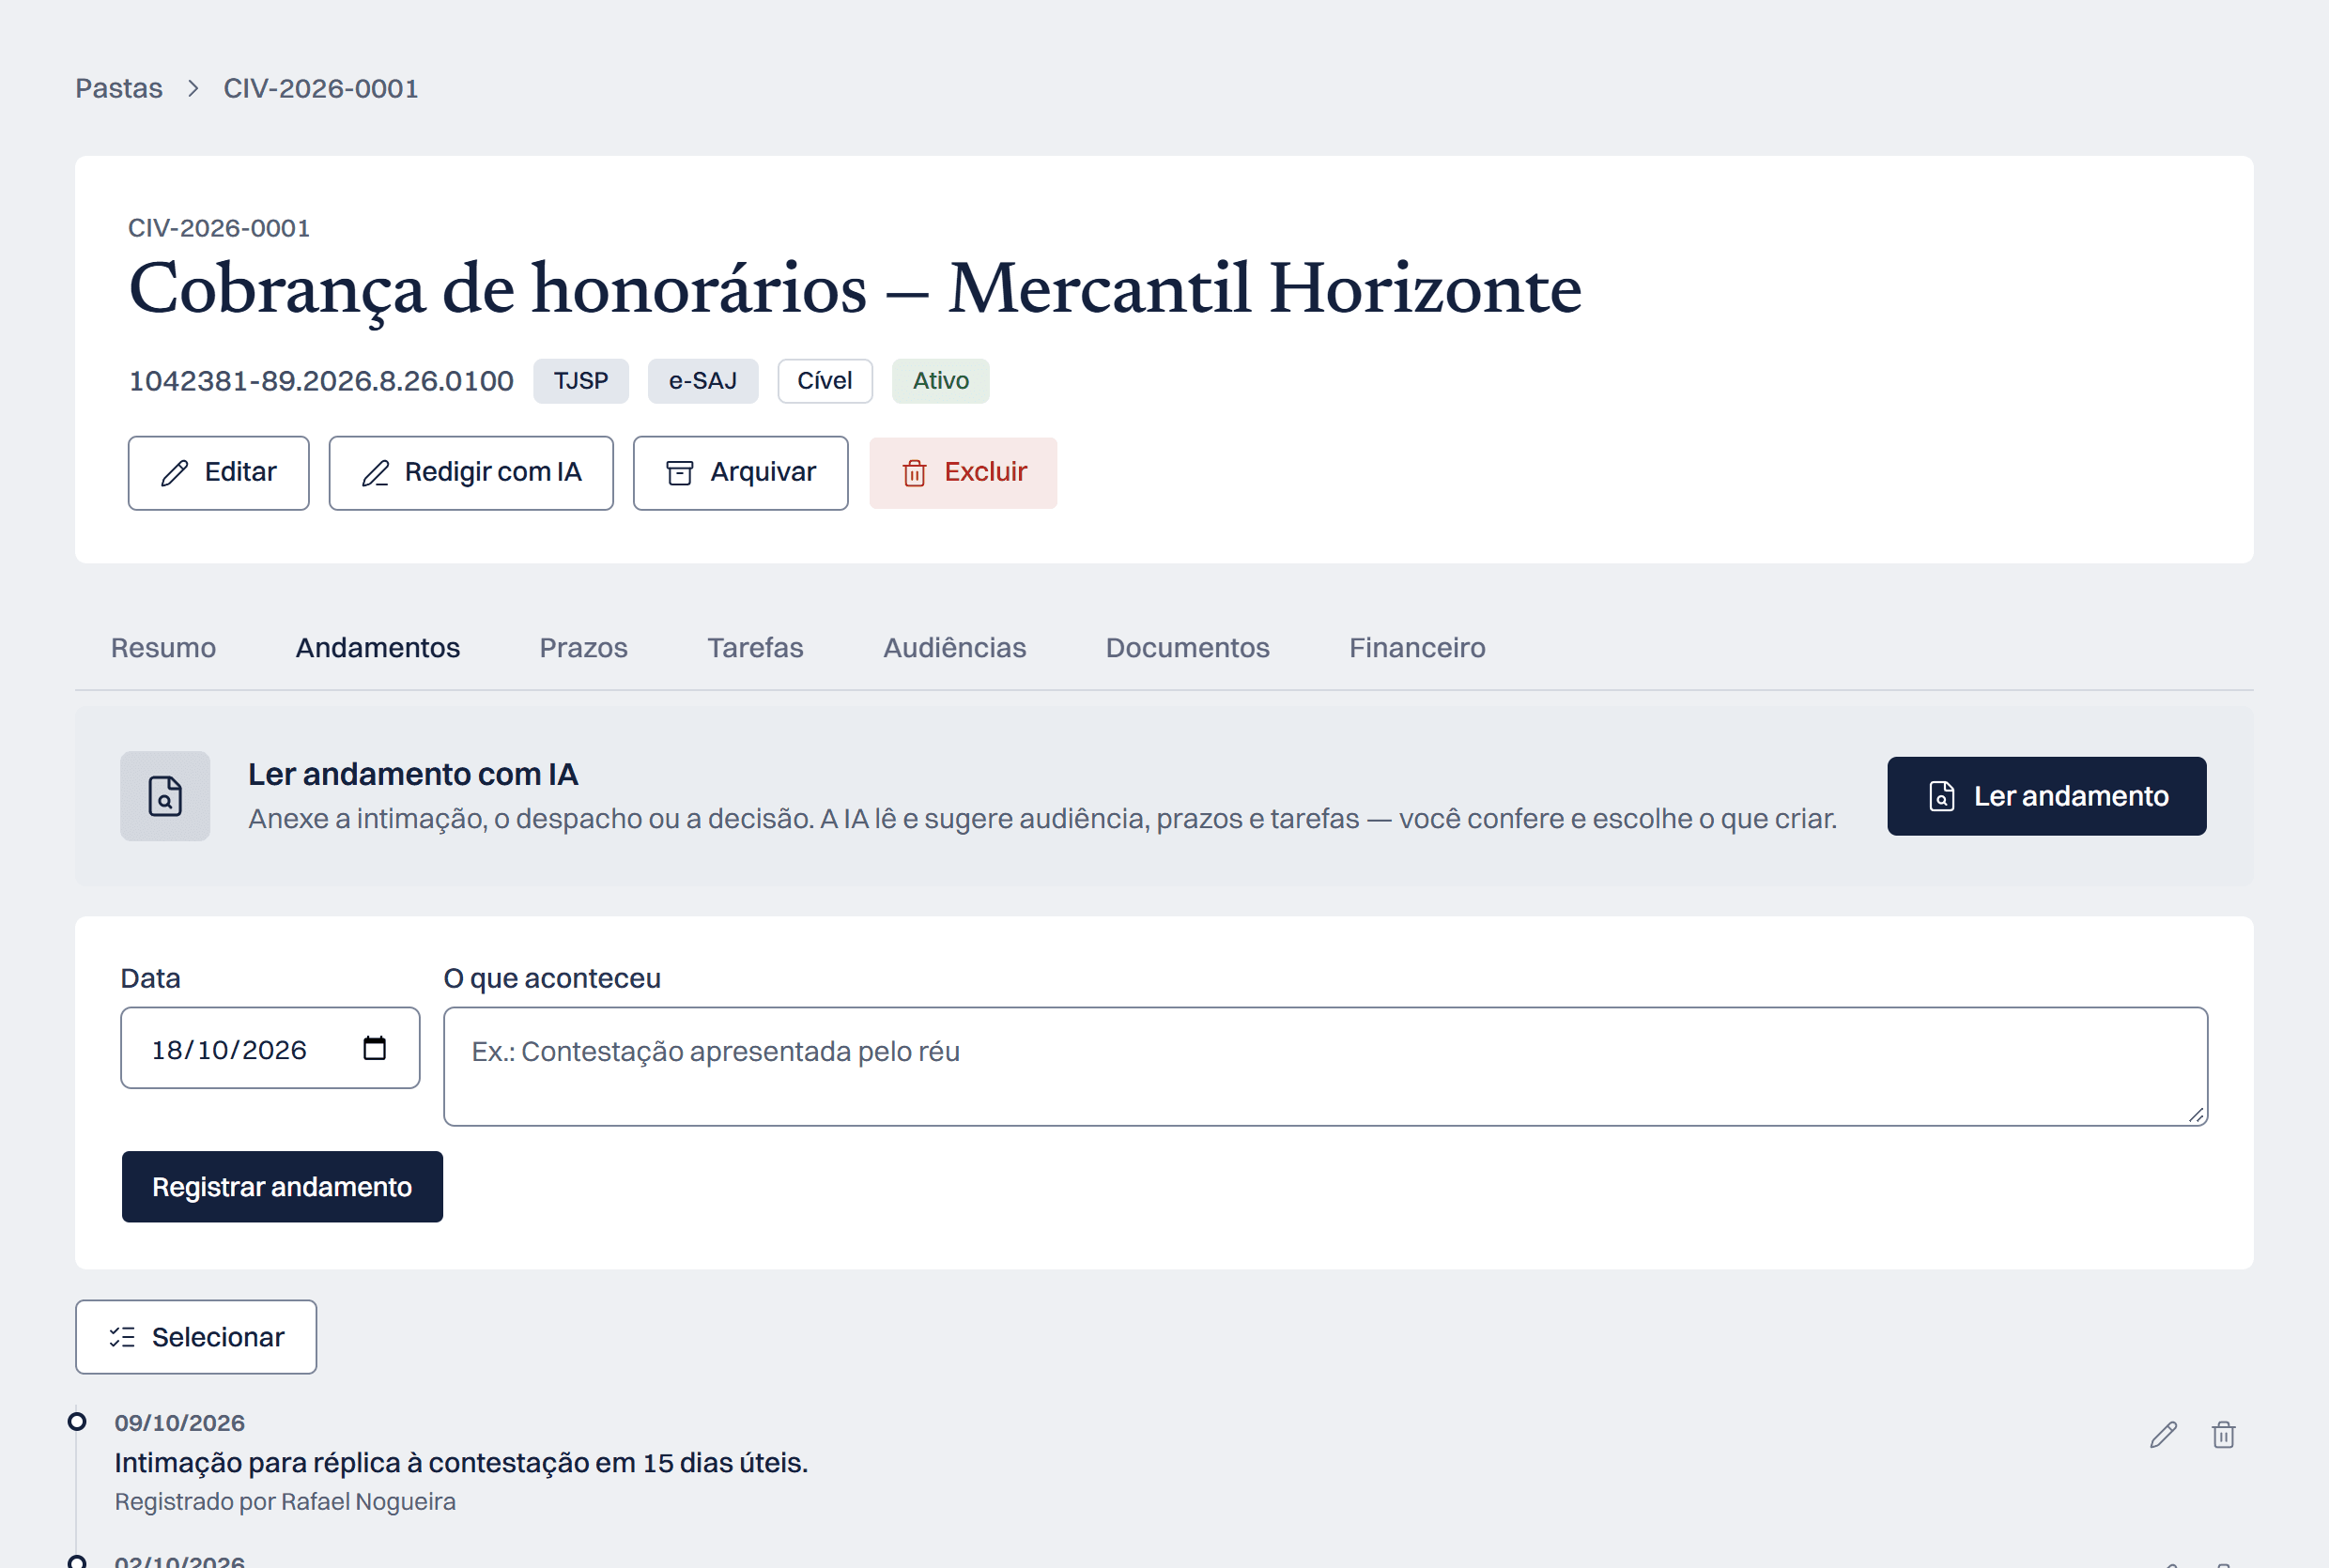
Task: Click the Selecionar button
Action: coord(196,1337)
